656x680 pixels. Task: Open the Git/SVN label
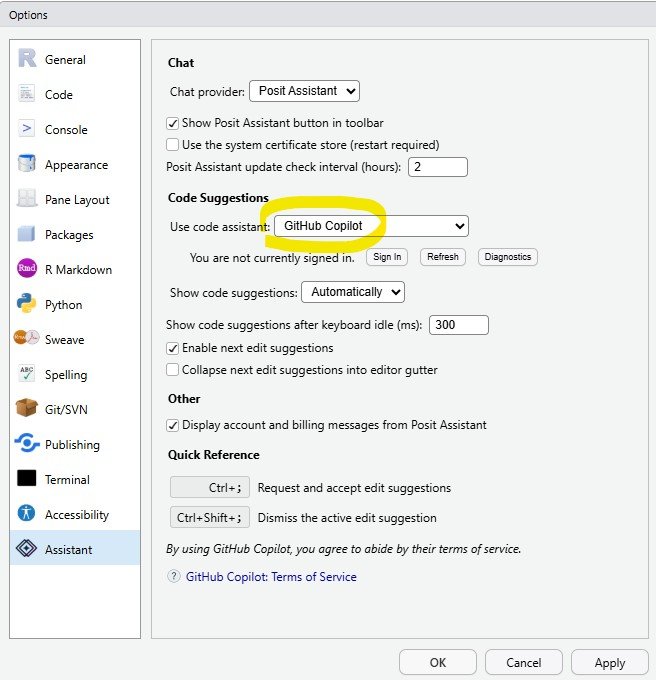[x=66, y=409]
